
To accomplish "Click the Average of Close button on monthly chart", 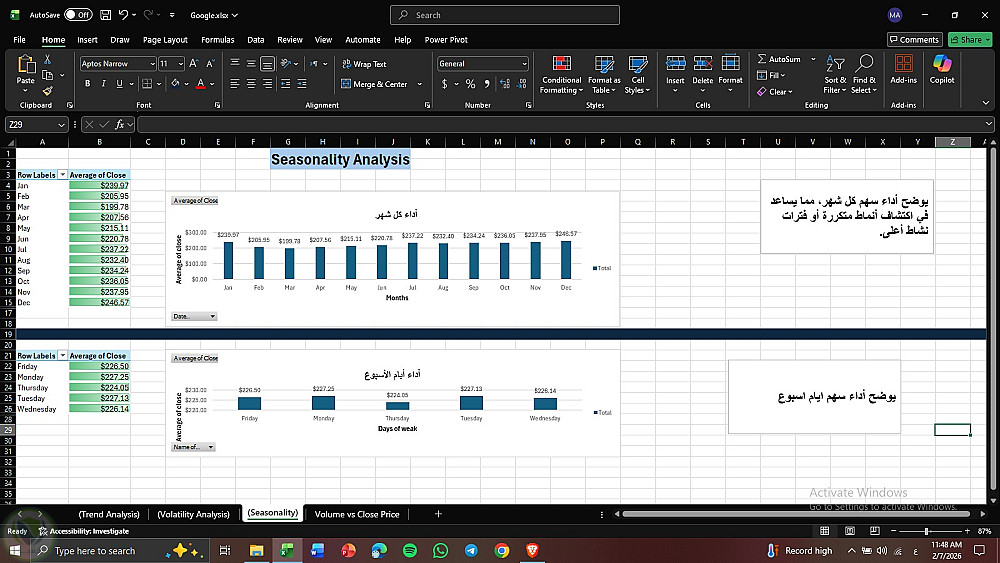I will tap(195, 201).
